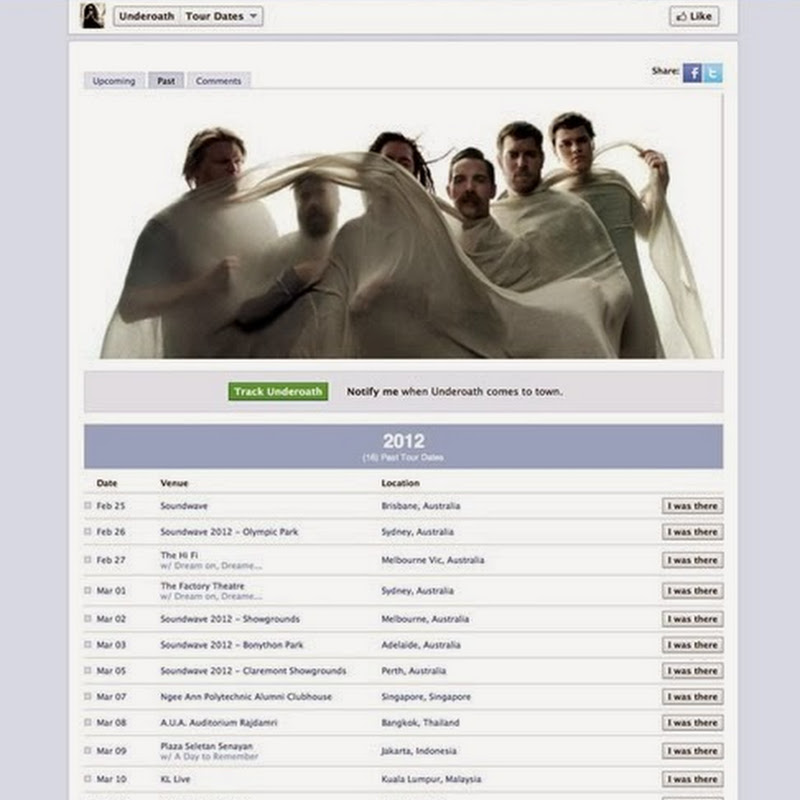Image resolution: width=800 pixels, height=800 pixels.
Task: Open the Tour Dates dropdown arrow
Action: click(x=253, y=16)
